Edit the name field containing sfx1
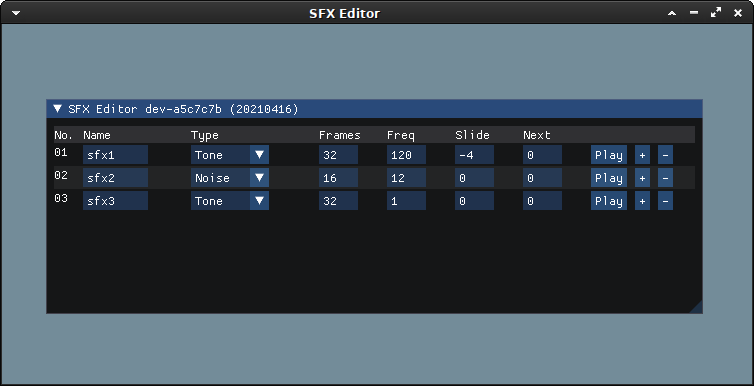 point(115,155)
